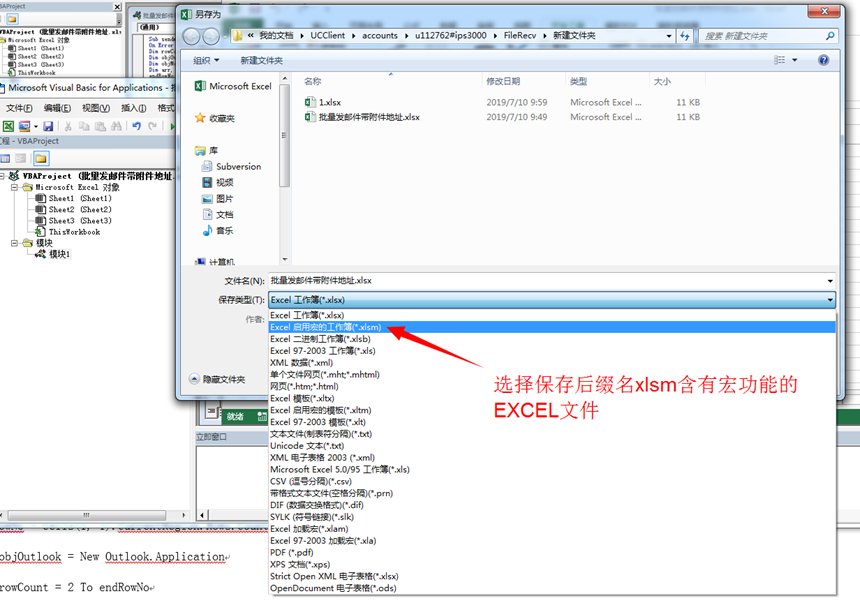
Task: Open 文件(F) menu in VBA editor
Action: click(19, 108)
